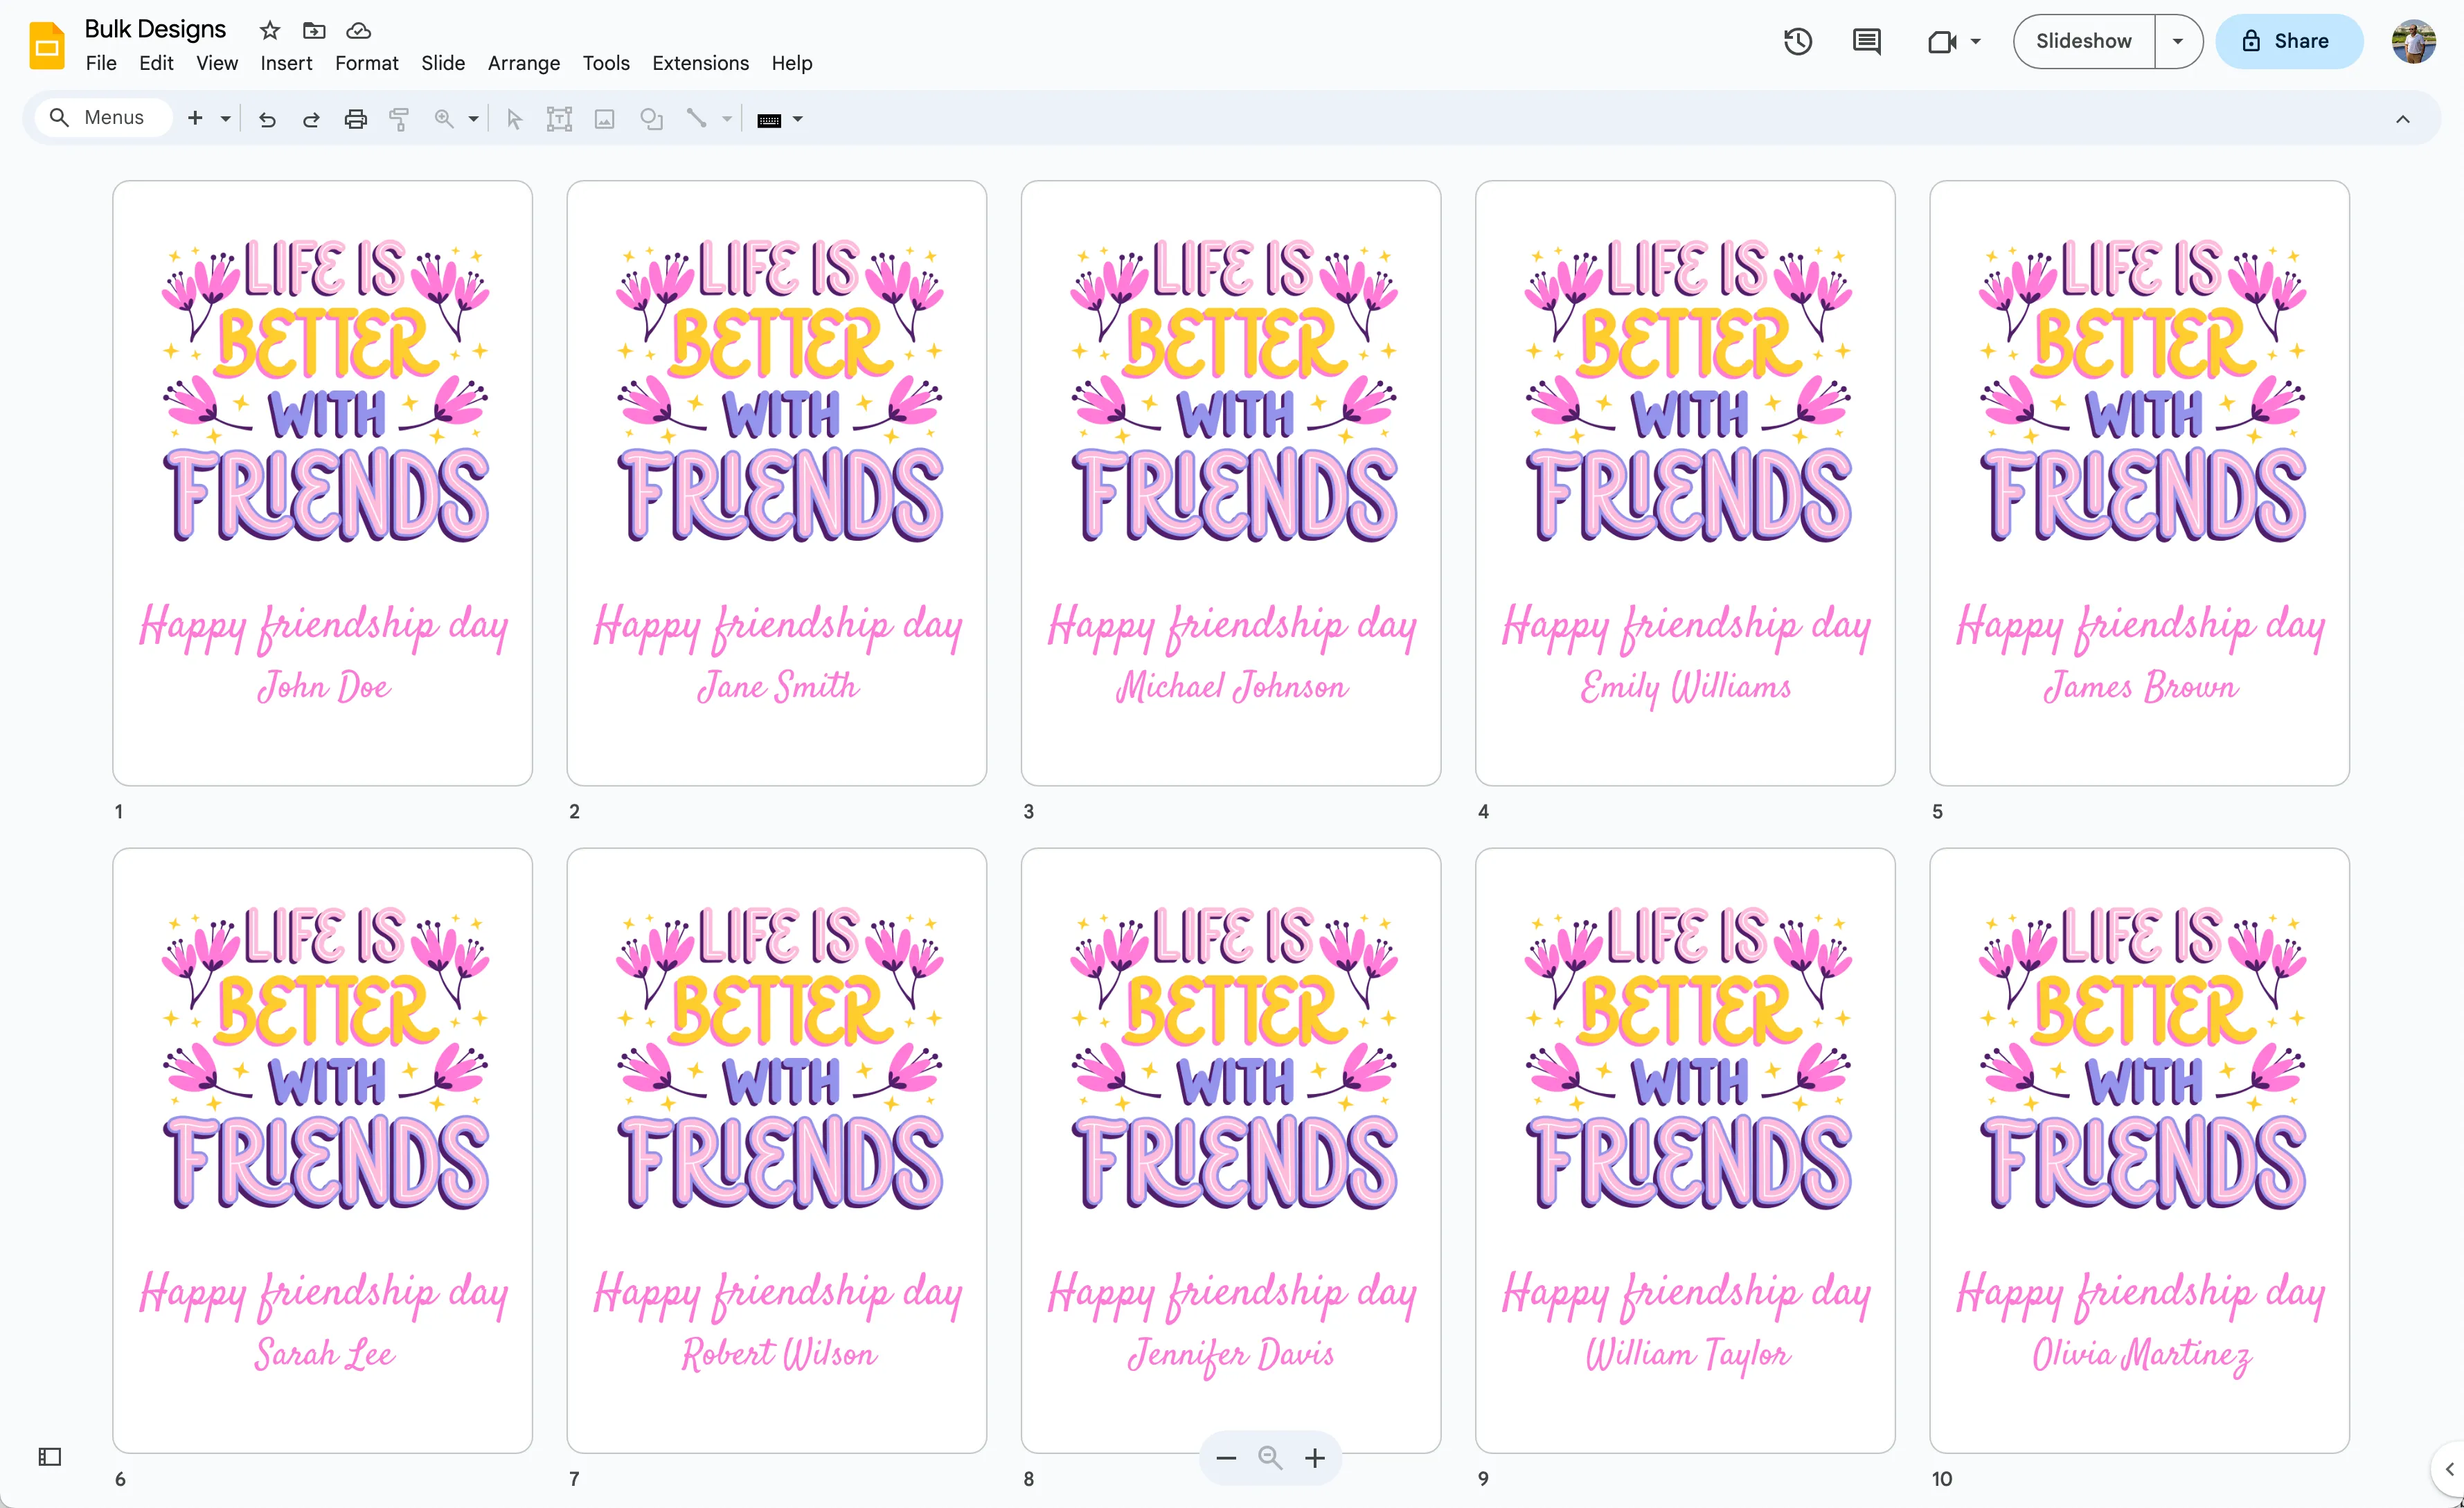This screenshot has width=2464, height=1508.
Task: Open the Insert menu
Action: (286, 62)
